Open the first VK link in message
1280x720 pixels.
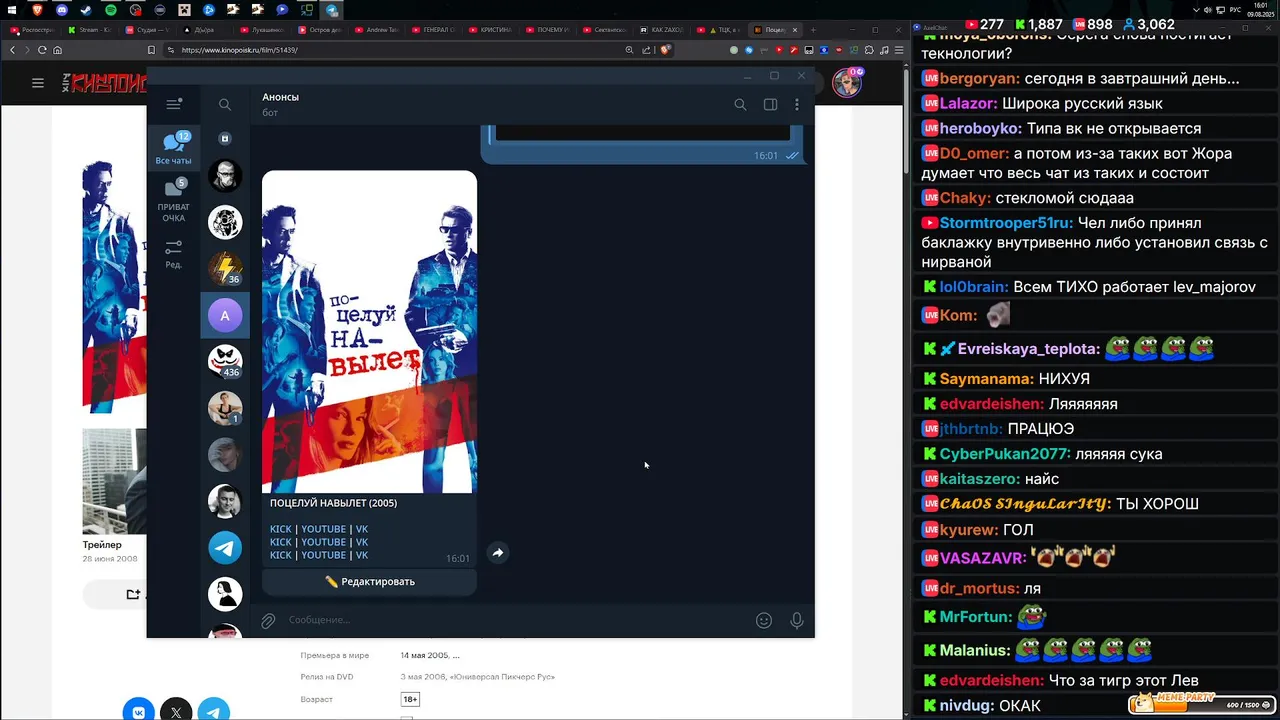click(x=362, y=529)
